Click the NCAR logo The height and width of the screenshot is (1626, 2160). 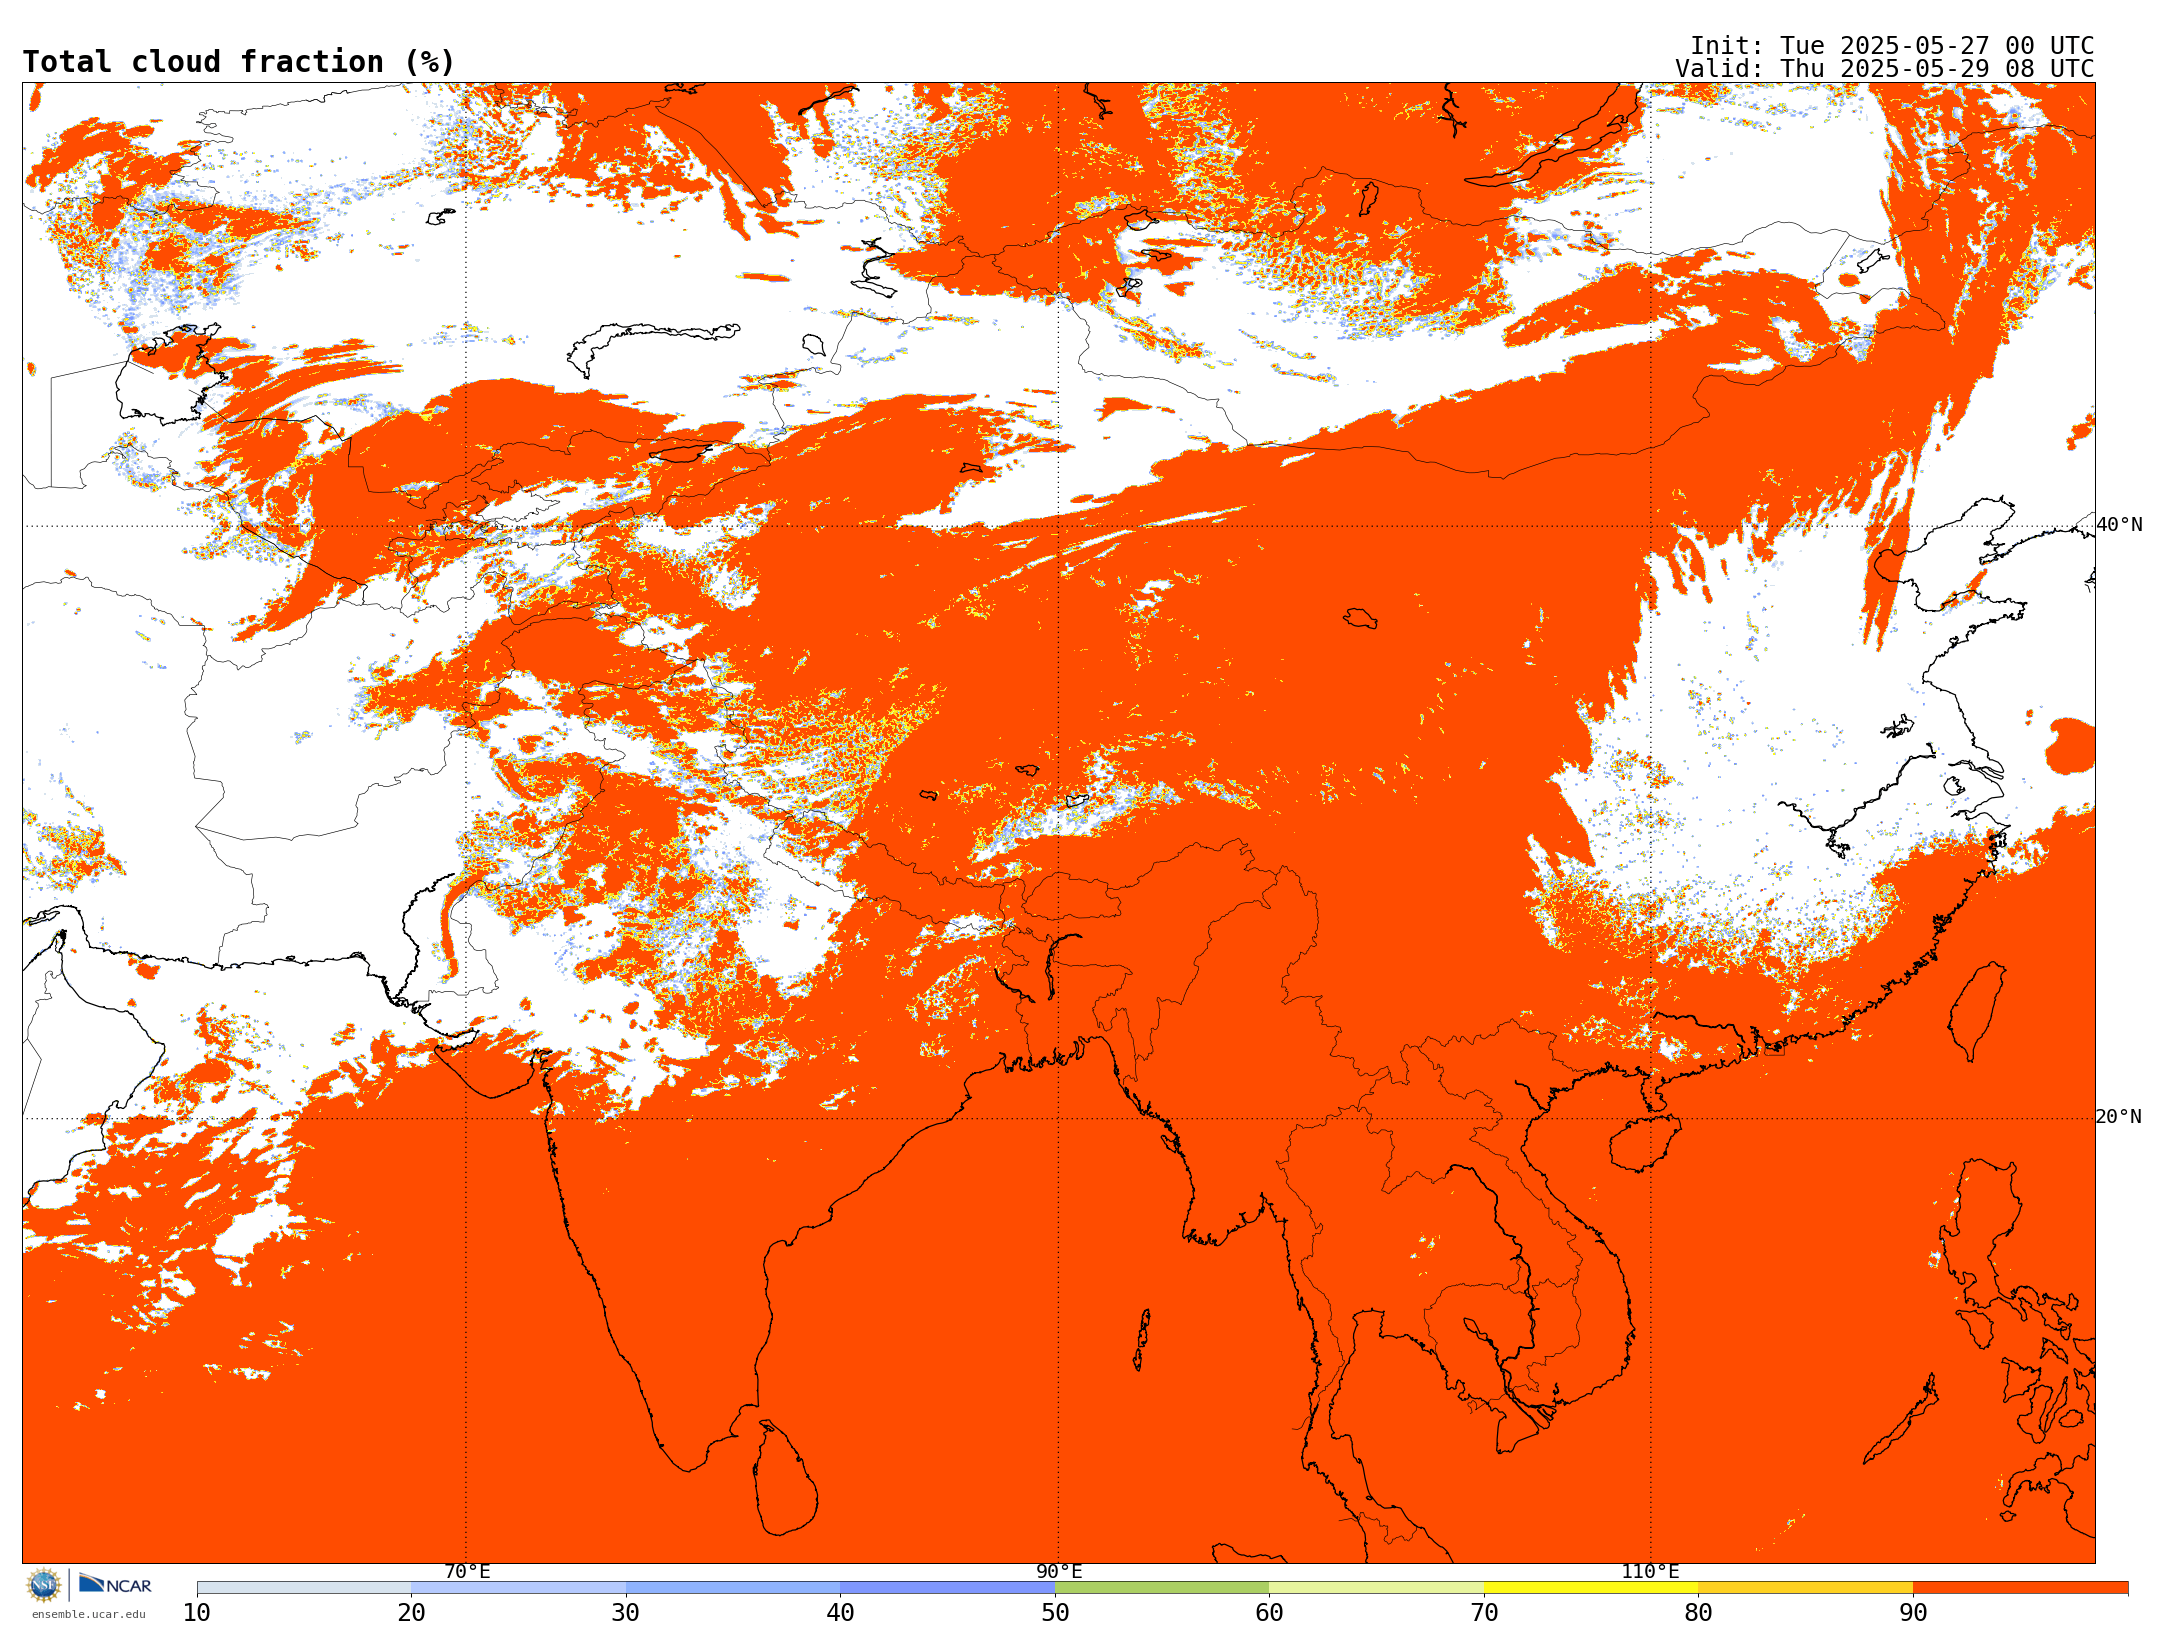(115, 1585)
